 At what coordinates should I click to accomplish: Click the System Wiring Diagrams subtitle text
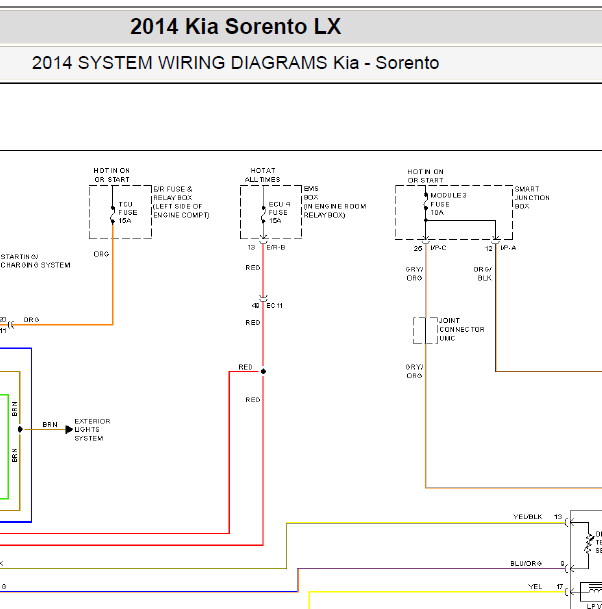(x=235, y=63)
